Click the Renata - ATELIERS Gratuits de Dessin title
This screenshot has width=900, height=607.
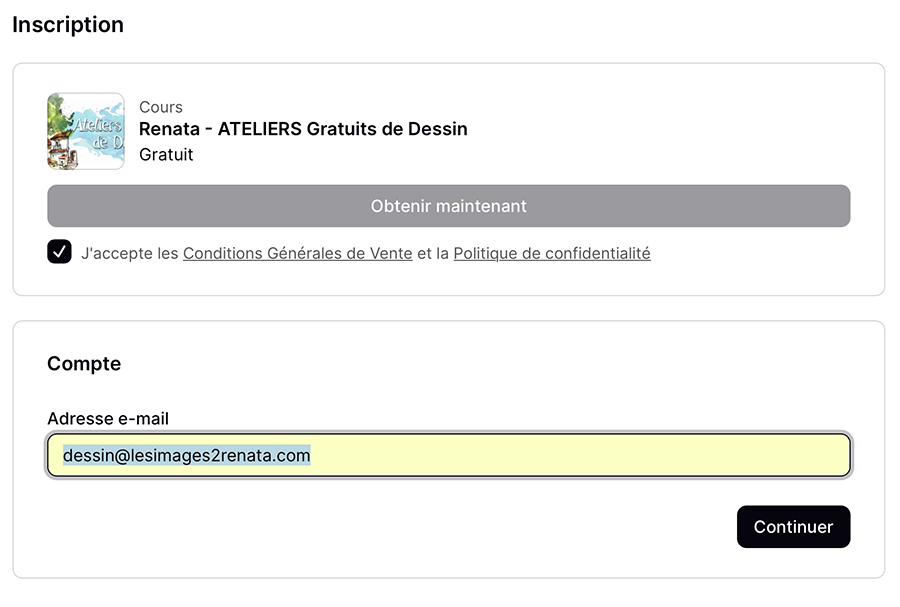(303, 129)
